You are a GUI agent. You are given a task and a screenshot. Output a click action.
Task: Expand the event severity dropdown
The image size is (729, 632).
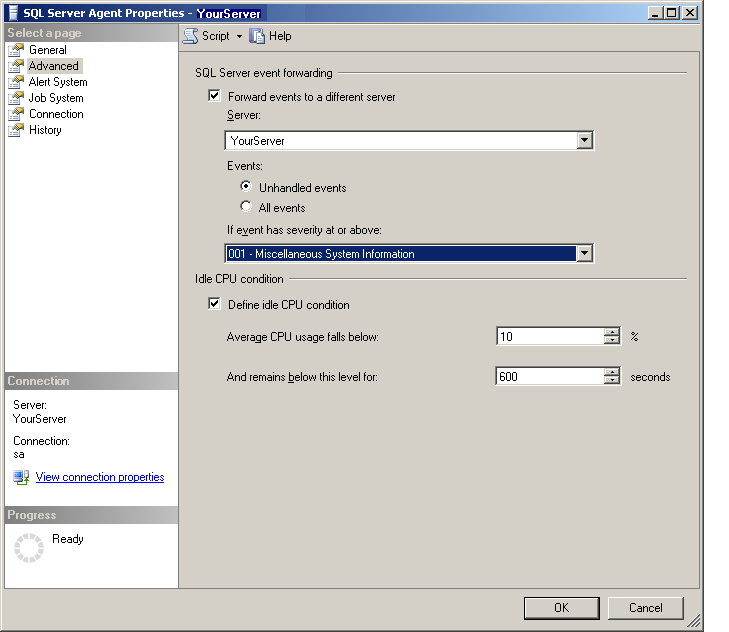coord(585,254)
